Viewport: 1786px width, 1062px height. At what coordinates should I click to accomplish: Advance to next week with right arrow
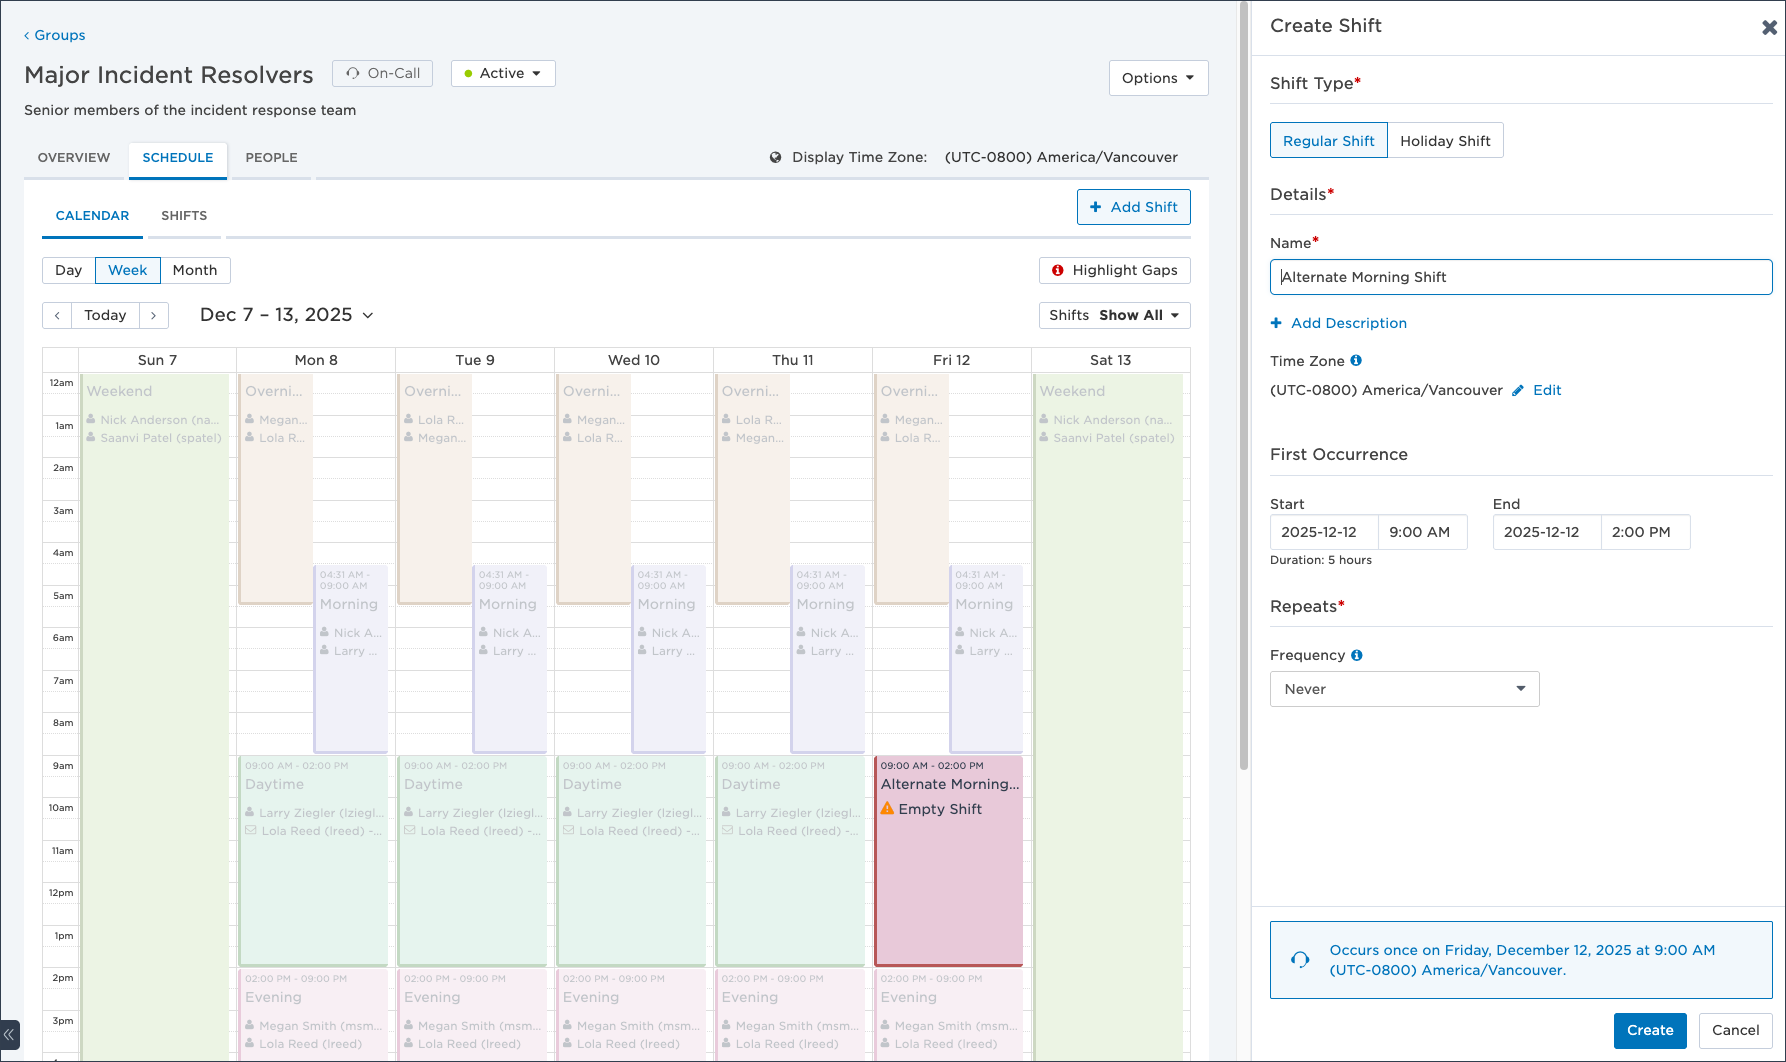point(153,315)
